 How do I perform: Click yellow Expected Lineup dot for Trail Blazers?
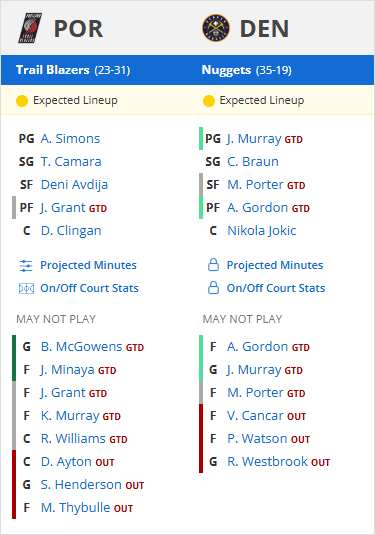click(22, 101)
